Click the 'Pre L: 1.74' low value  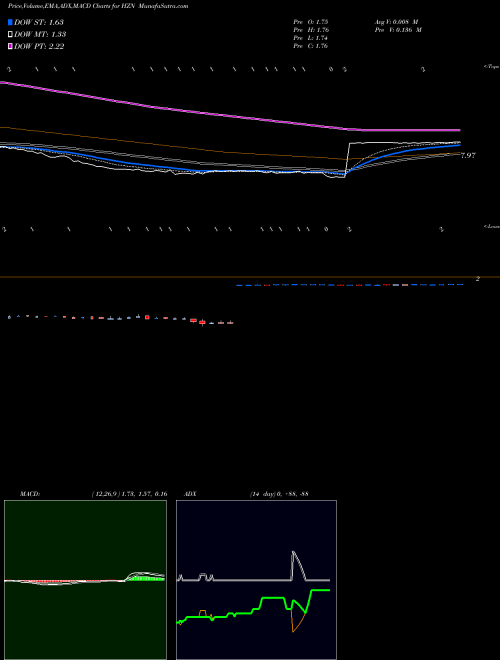tap(311, 38)
